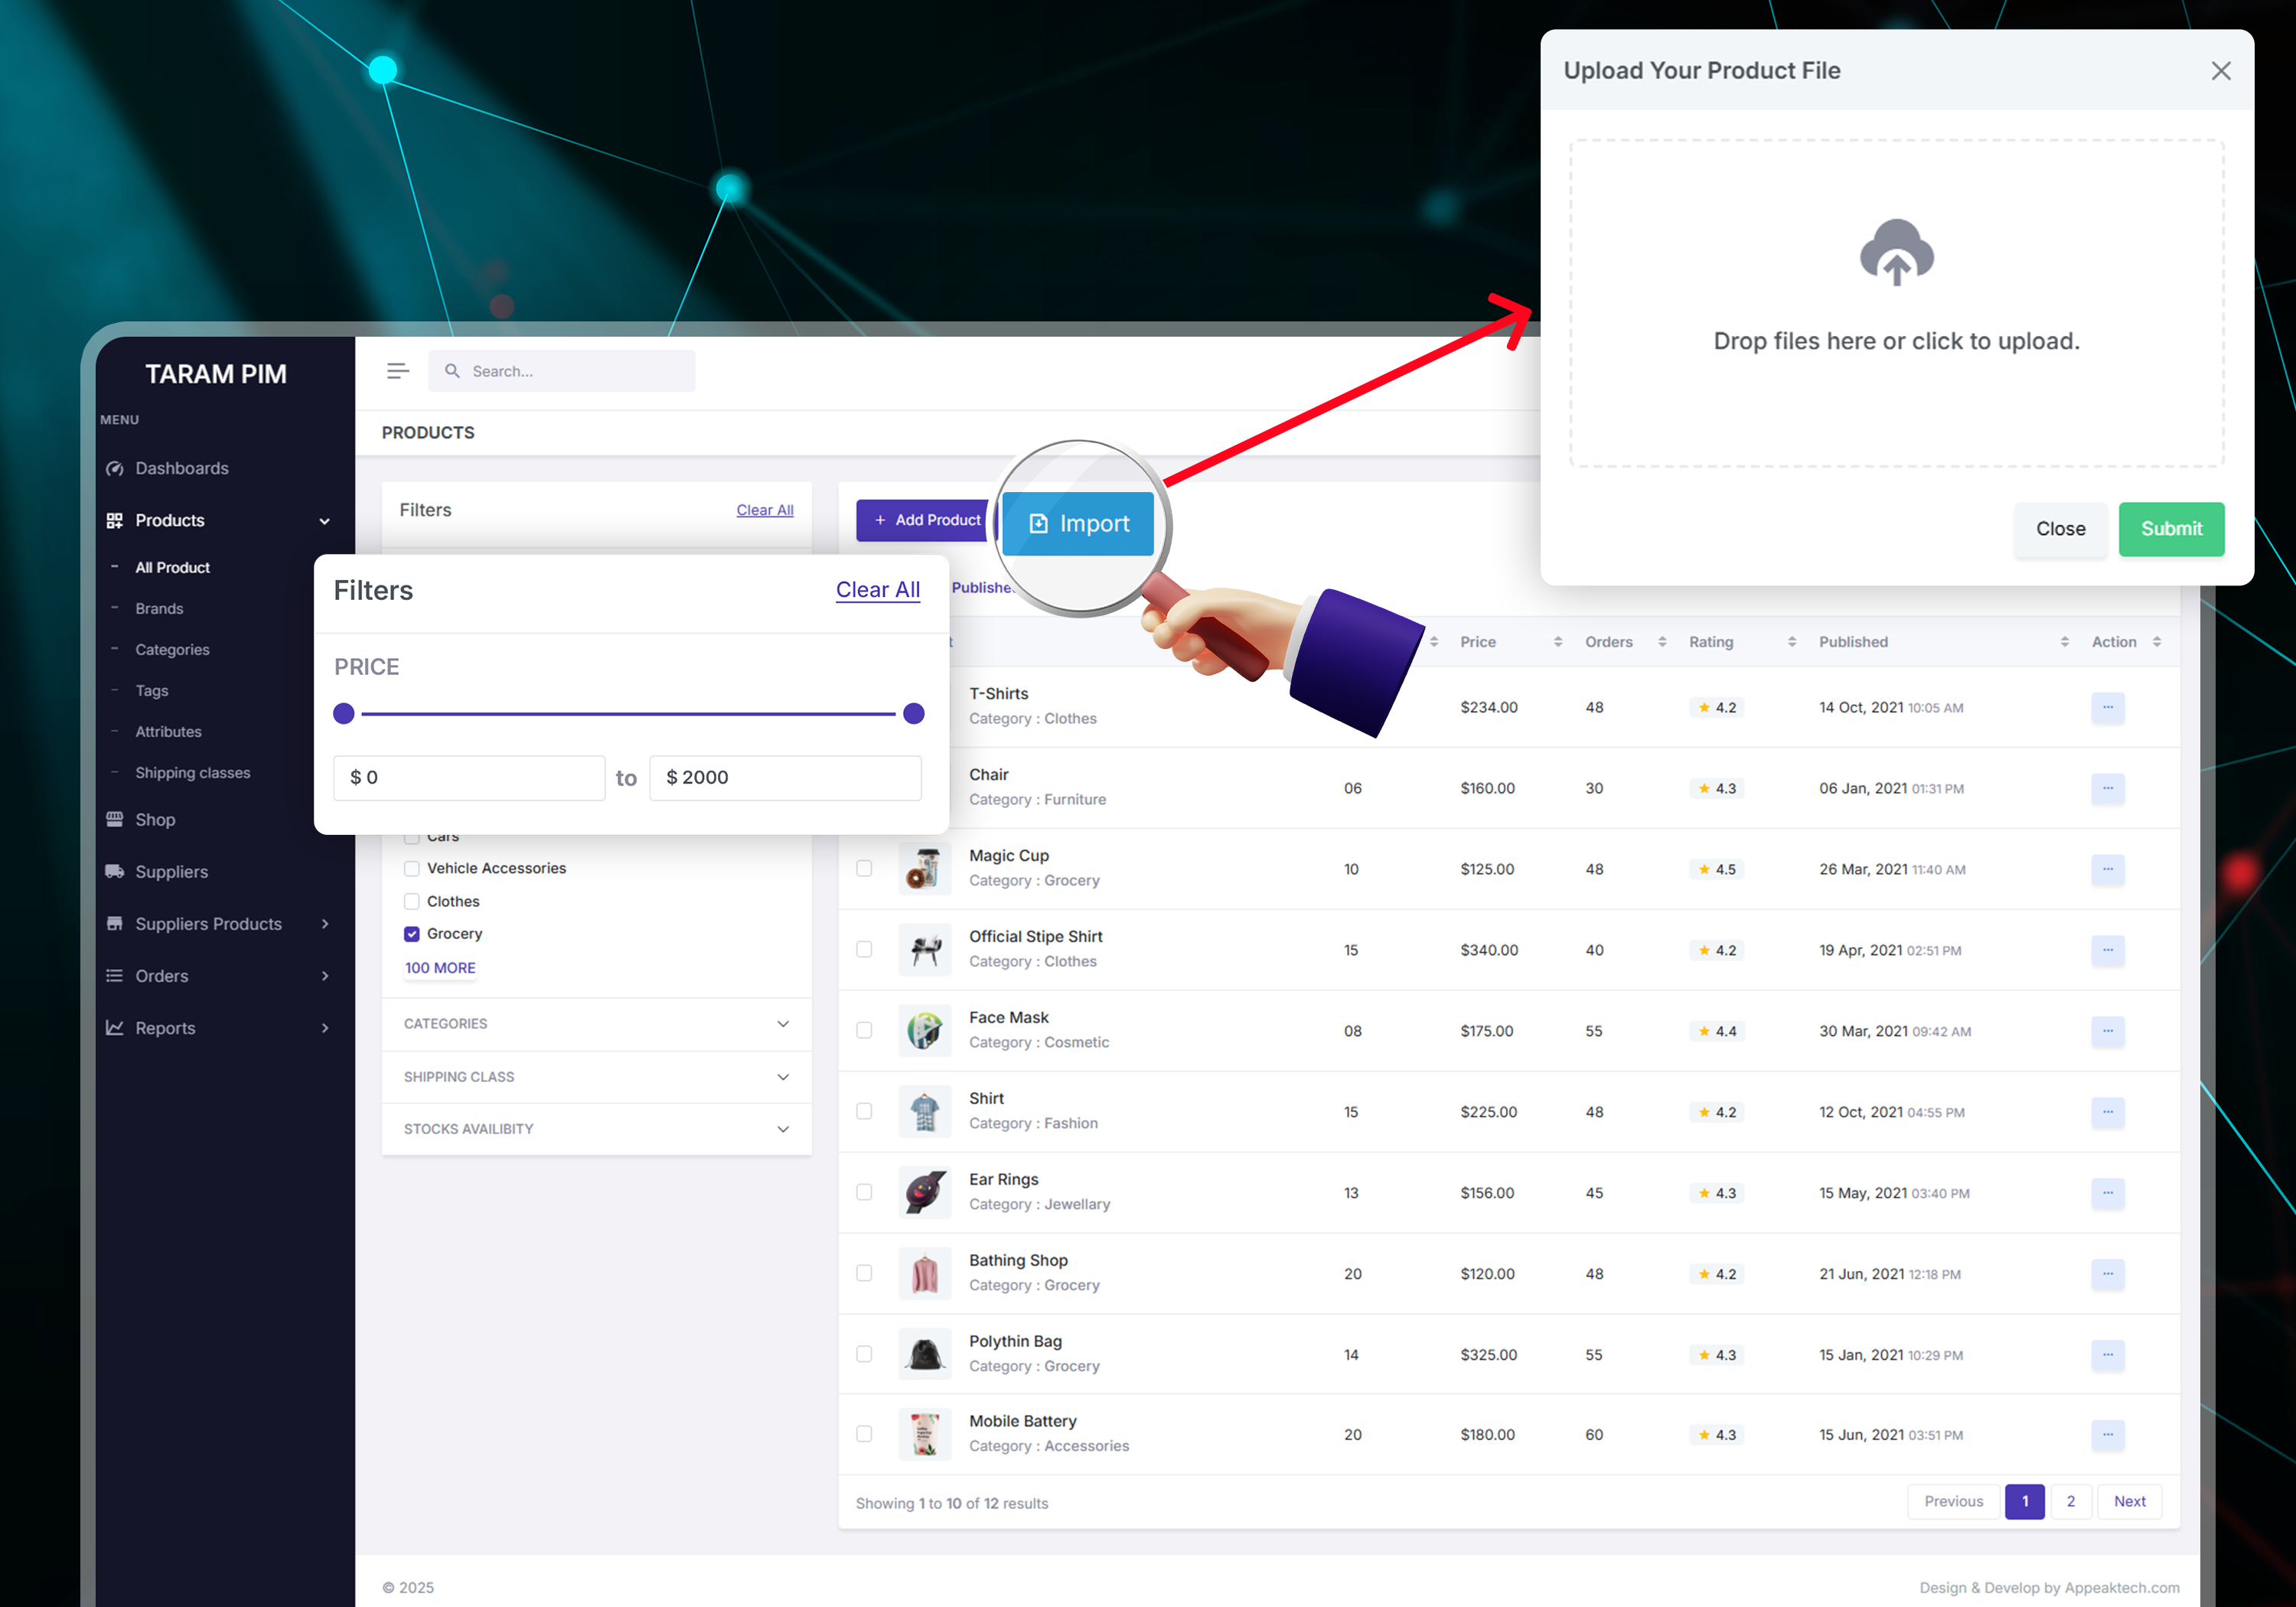The height and width of the screenshot is (1607, 2296).
Task: Open action menu for Bathing Shop row
Action: (2107, 1274)
